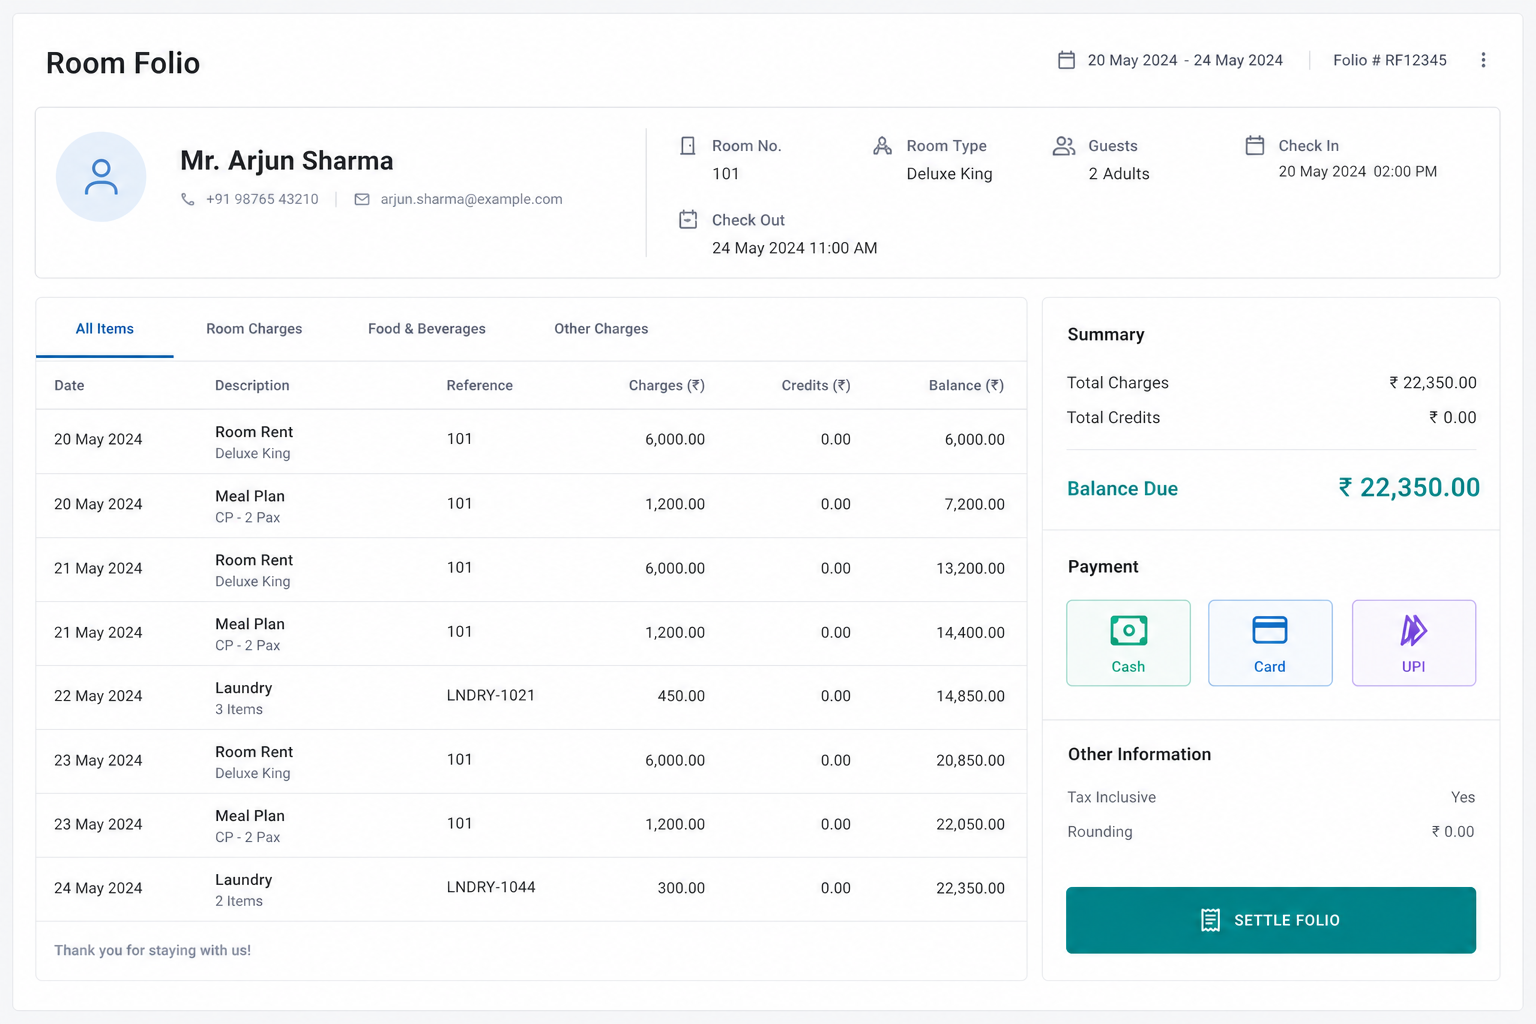
Task: Click the guest profile avatar
Action: (101, 177)
